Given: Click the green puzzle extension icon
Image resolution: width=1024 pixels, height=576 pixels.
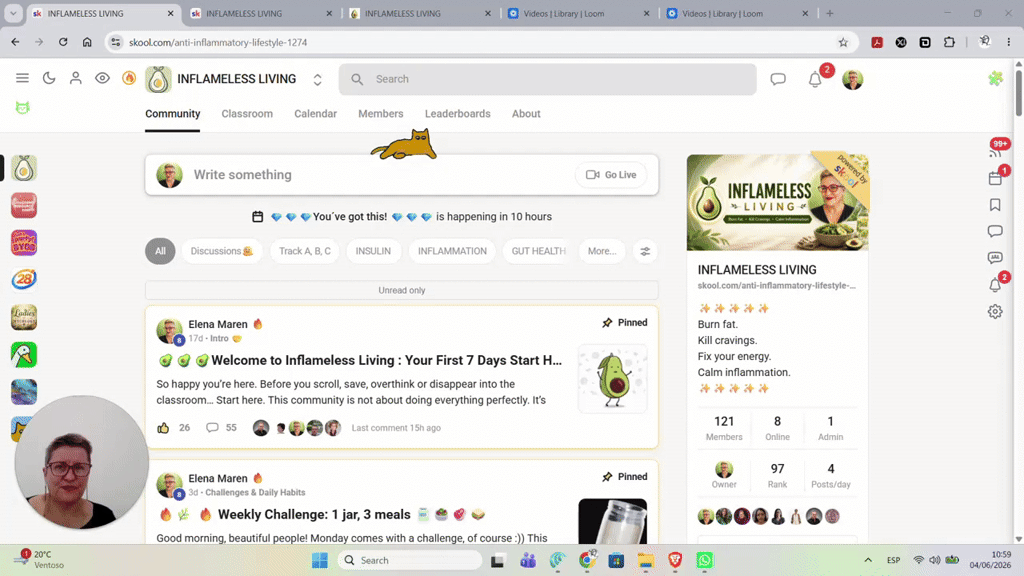Looking at the screenshot, I should (x=995, y=78).
